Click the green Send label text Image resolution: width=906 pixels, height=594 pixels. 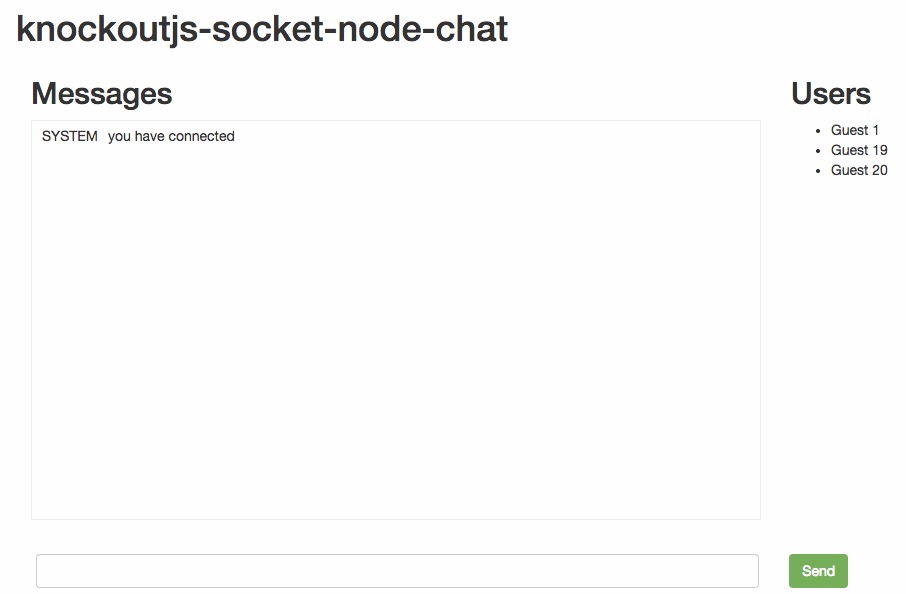tap(817, 570)
